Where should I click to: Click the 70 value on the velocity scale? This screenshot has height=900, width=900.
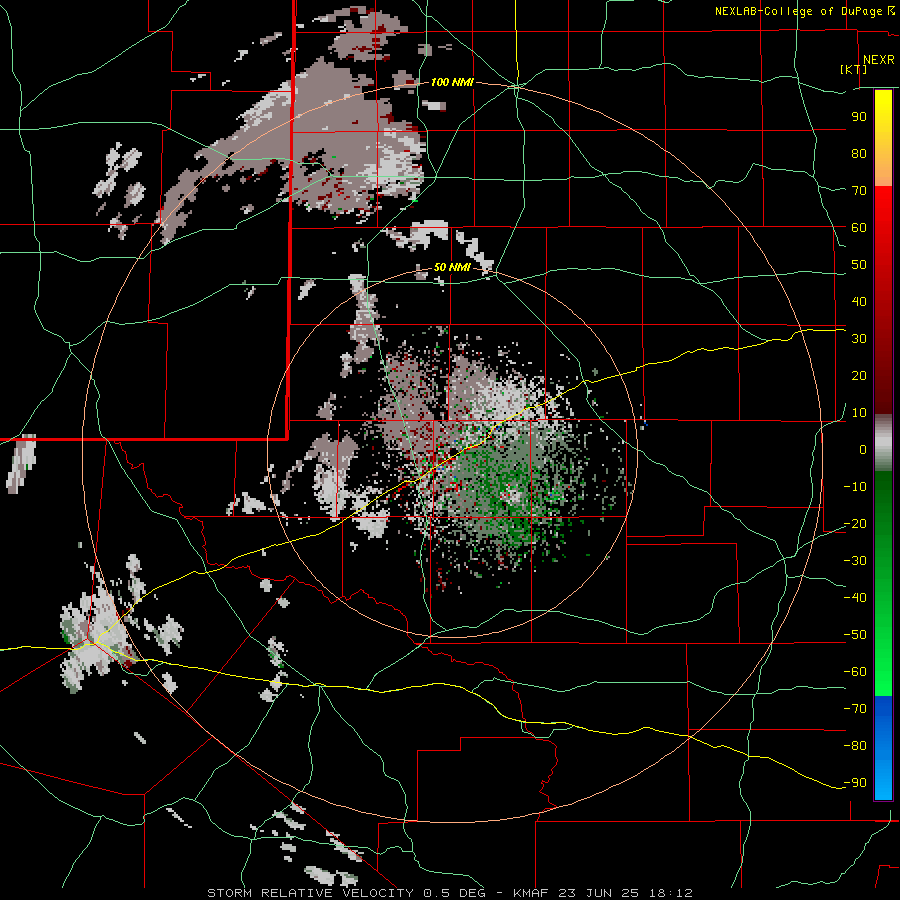coord(859,191)
